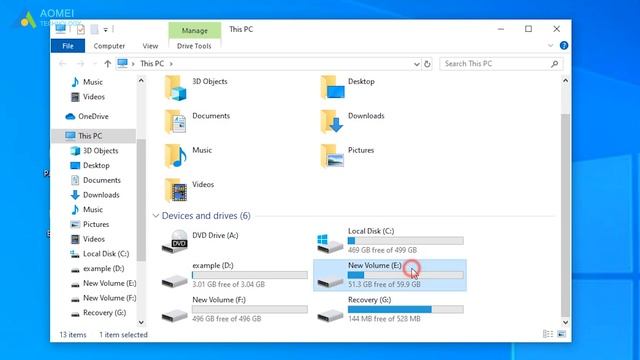The width and height of the screenshot is (640, 360).
Task: Select Downloads in navigation pane
Action: point(101,195)
